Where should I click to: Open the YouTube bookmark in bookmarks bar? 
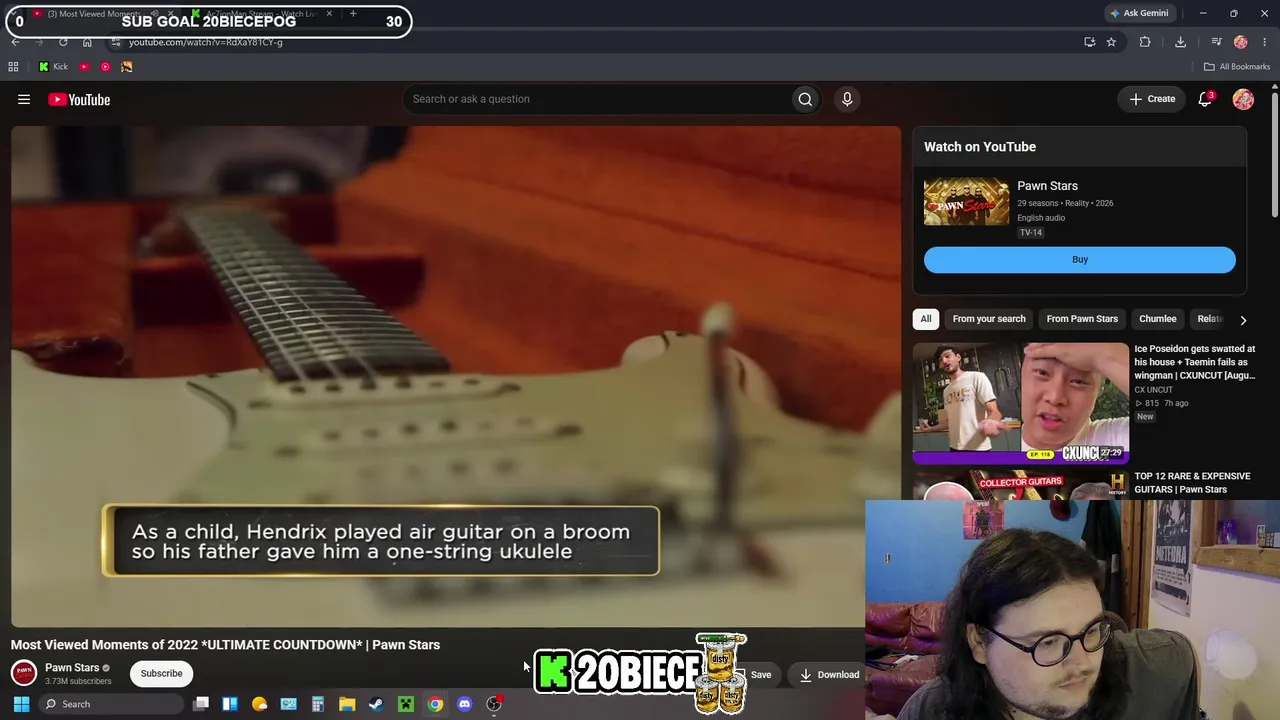click(x=84, y=67)
